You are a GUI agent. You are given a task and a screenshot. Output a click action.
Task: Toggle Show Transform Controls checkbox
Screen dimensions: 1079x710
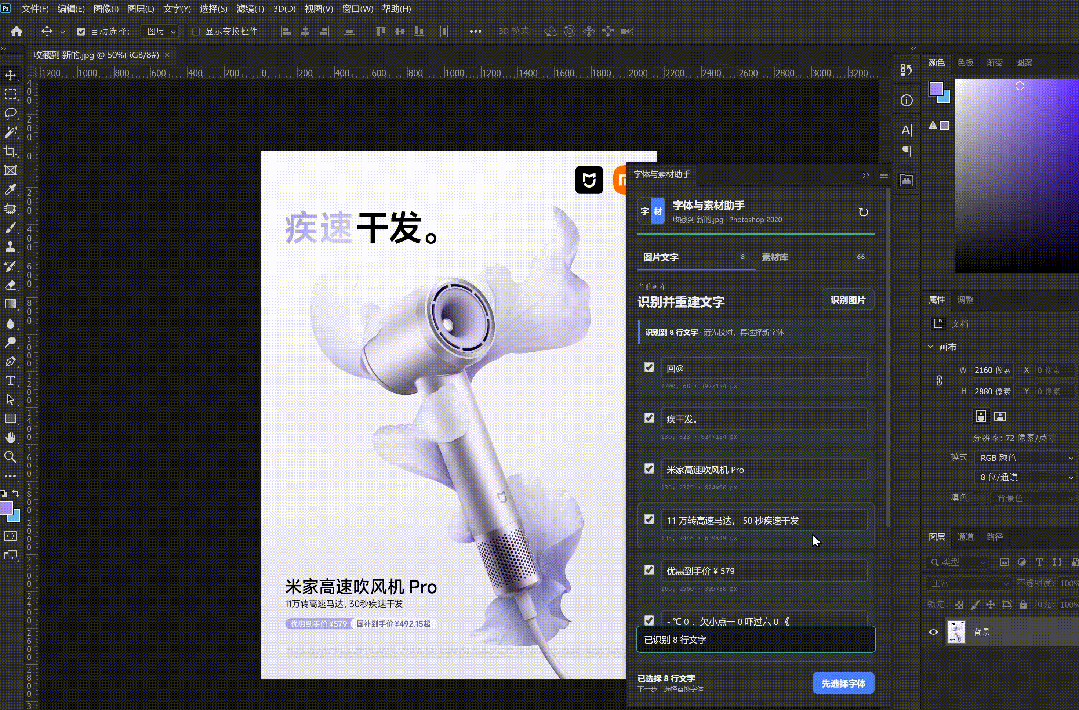[x=195, y=32]
